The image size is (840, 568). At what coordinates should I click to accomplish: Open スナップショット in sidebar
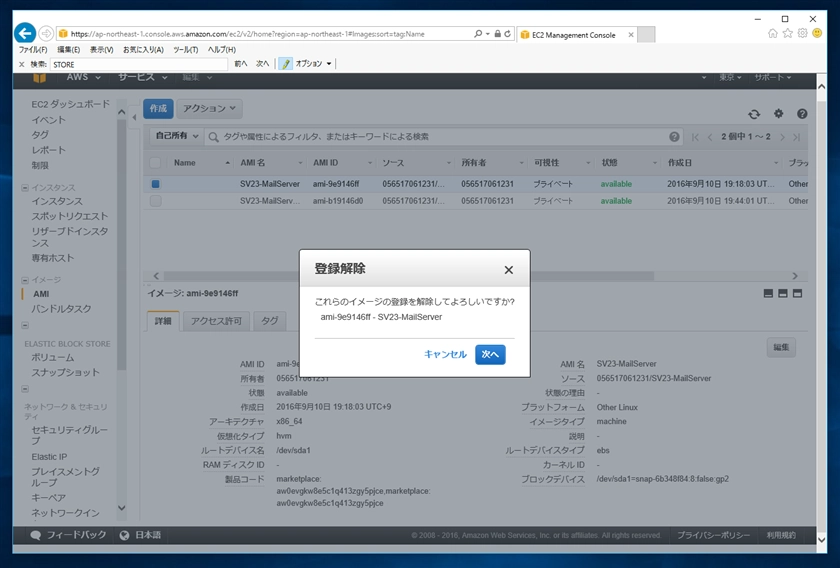point(65,372)
